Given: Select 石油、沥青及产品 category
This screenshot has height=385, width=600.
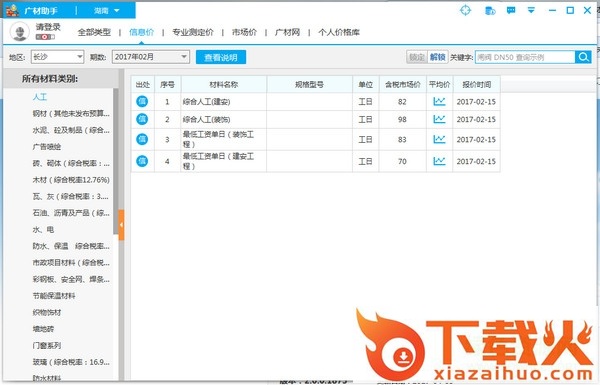Looking at the screenshot, I should (x=71, y=213).
